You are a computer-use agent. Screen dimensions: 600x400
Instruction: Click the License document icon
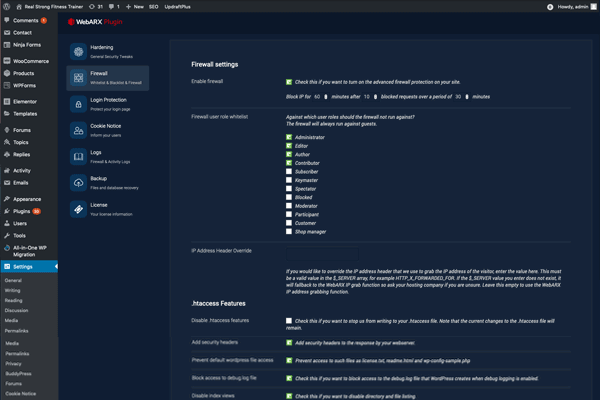80,208
